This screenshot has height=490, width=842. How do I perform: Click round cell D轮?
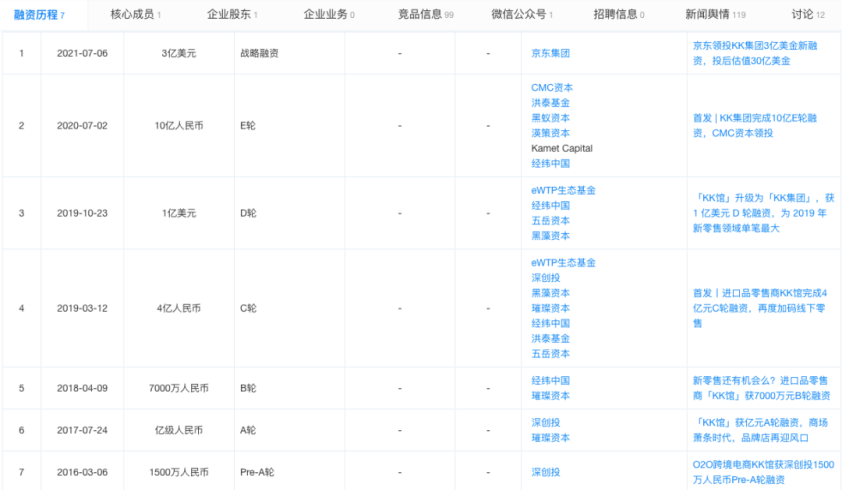(x=248, y=213)
